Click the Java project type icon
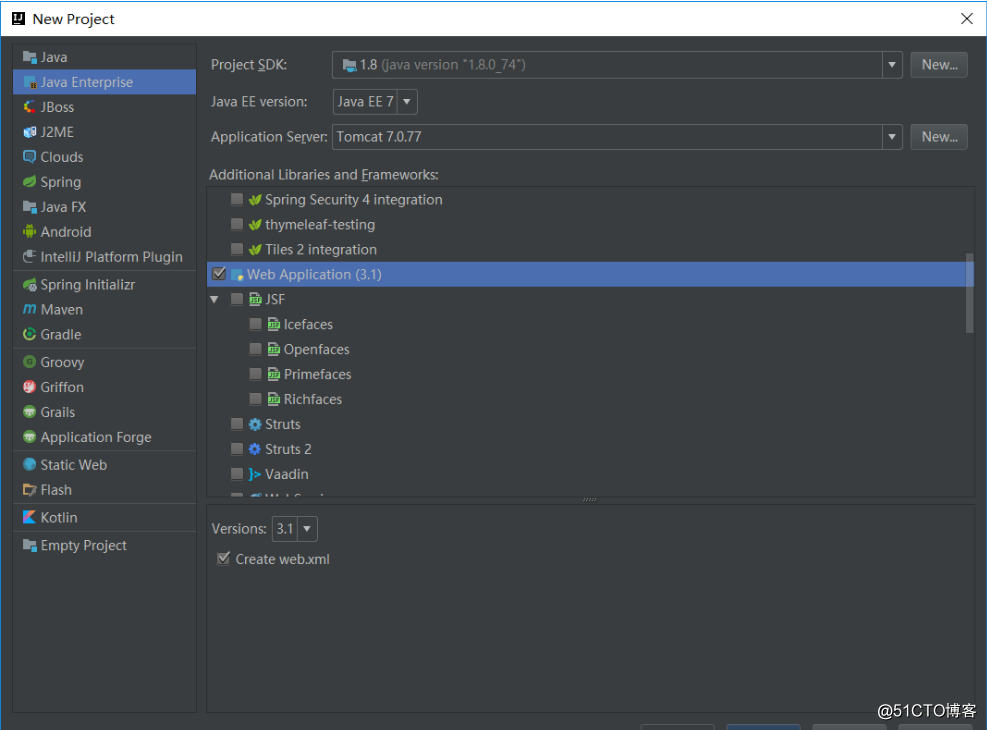The width and height of the screenshot is (987, 730). [x=30, y=57]
